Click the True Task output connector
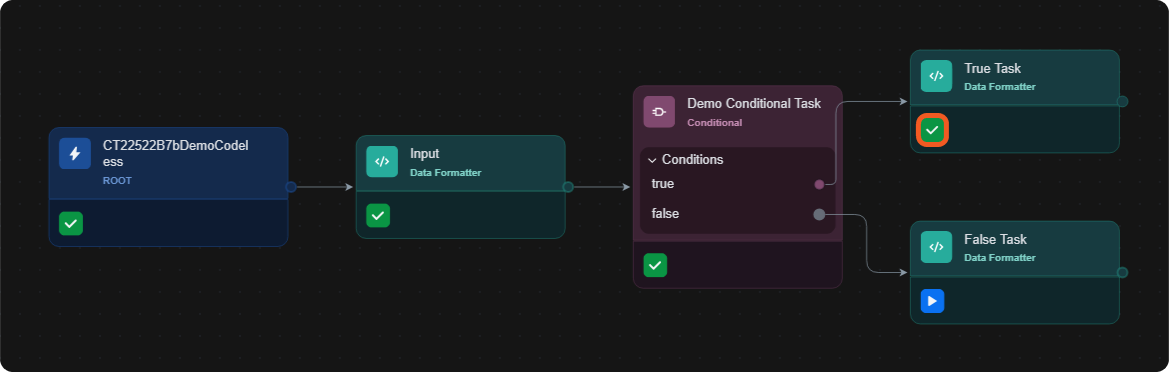 point(1122,101)
